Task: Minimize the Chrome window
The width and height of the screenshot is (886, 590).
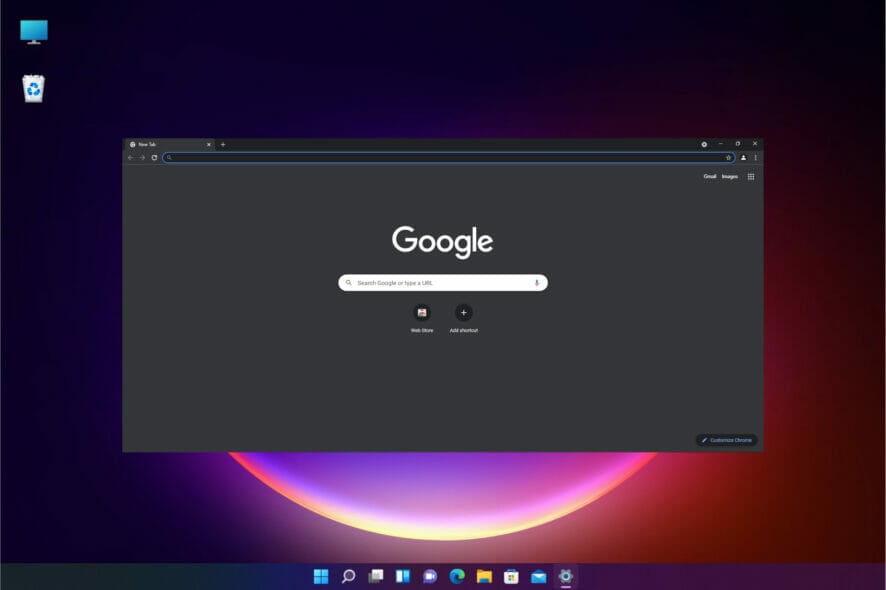Action: coord(720,144)
